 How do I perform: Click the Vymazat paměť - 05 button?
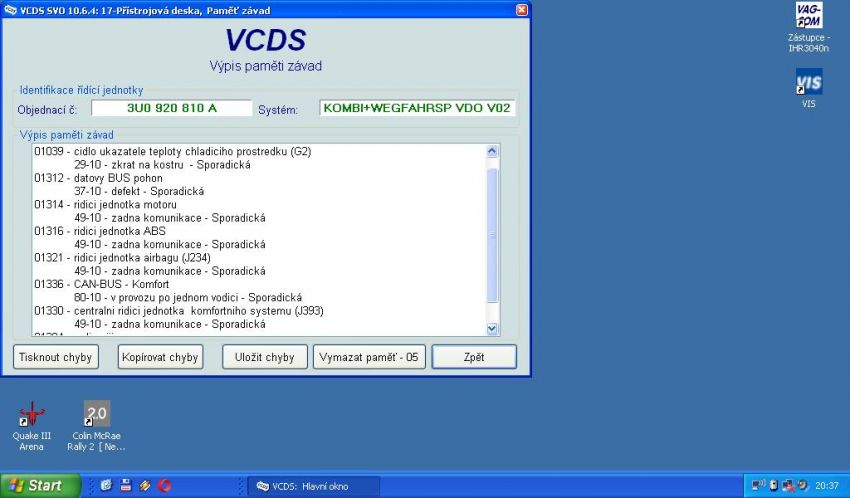369,357
